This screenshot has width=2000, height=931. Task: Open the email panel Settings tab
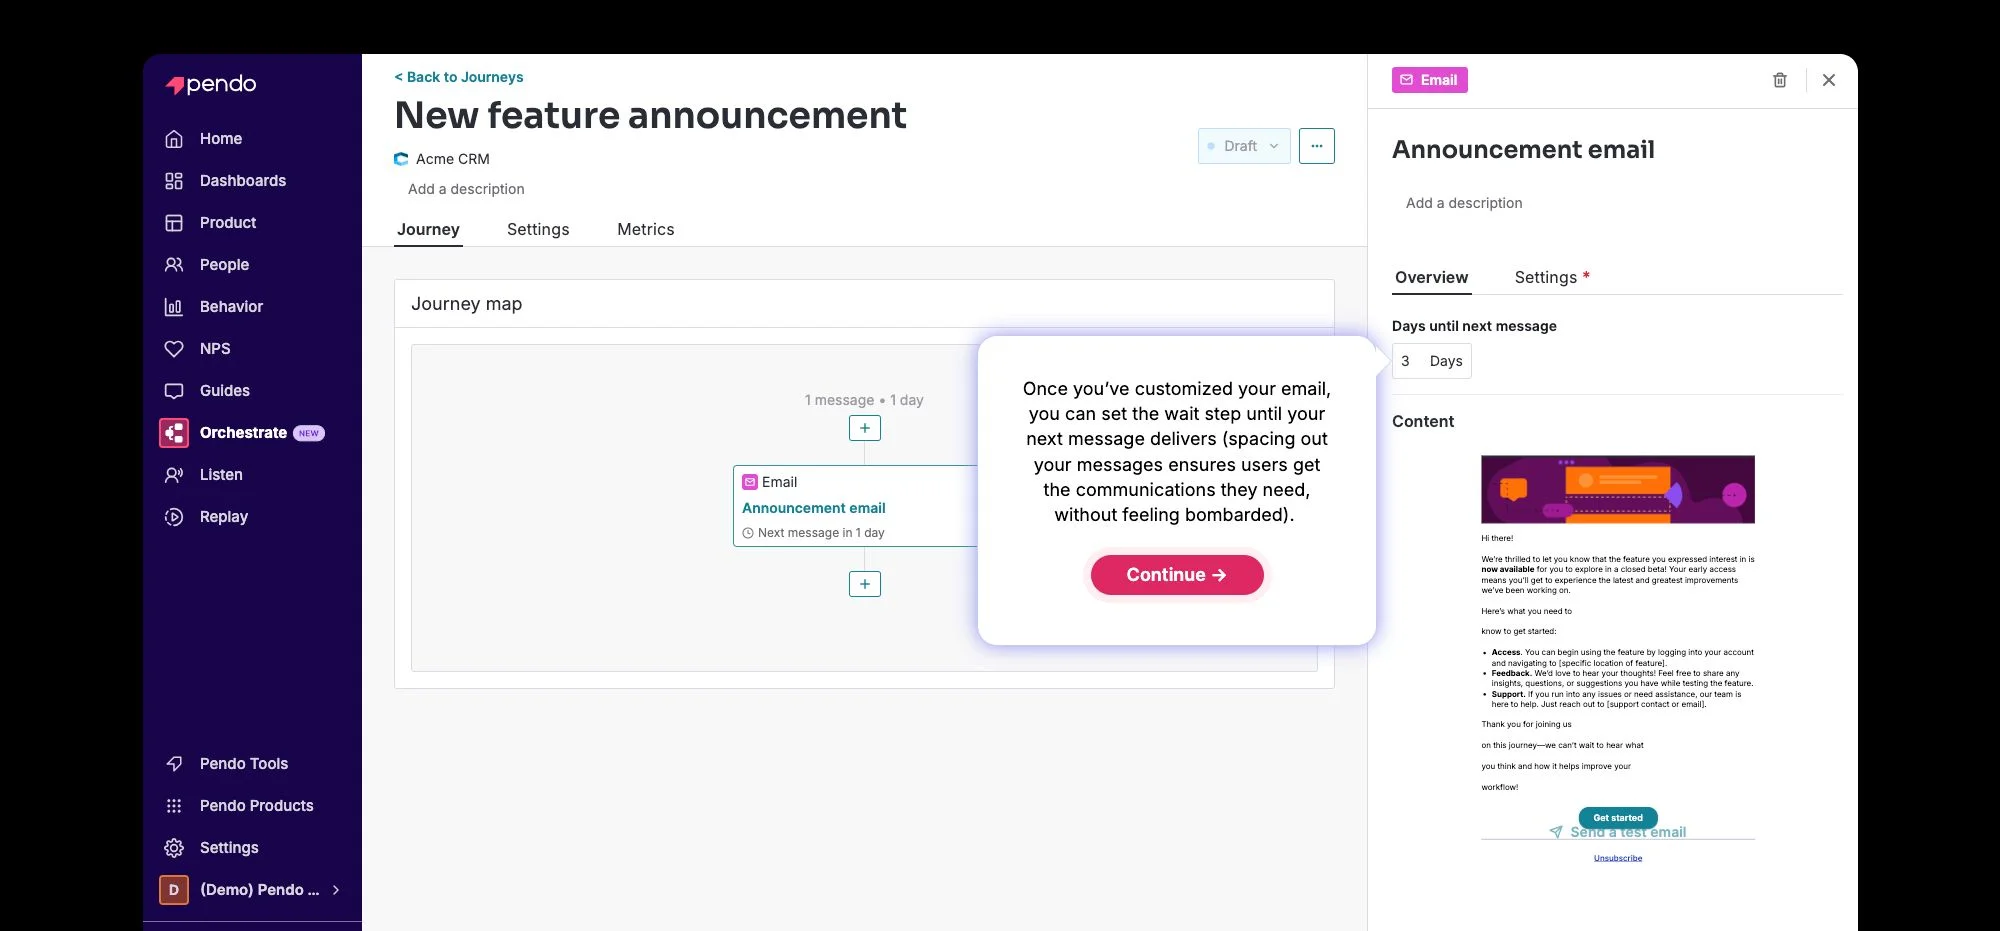pos(1545,278)
